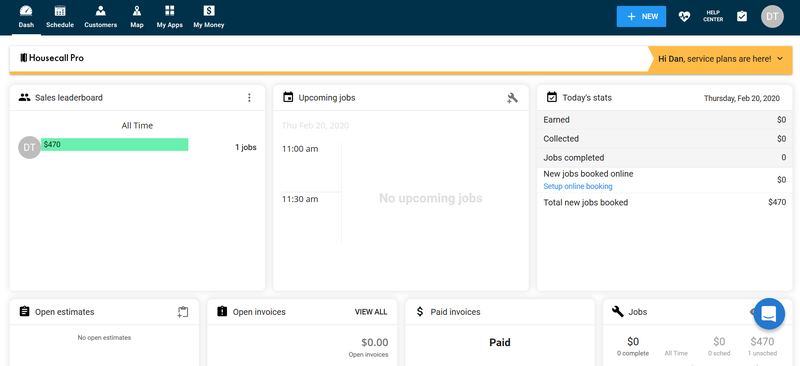Click the add job wrench icon

coord(512,98)
